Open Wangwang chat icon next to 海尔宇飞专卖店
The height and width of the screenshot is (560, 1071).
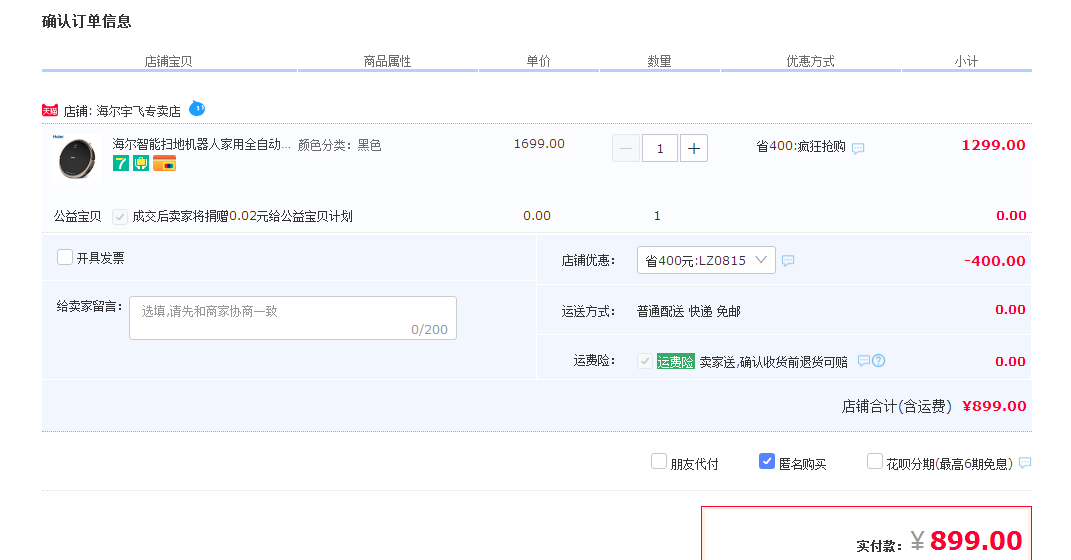(197, 108)
